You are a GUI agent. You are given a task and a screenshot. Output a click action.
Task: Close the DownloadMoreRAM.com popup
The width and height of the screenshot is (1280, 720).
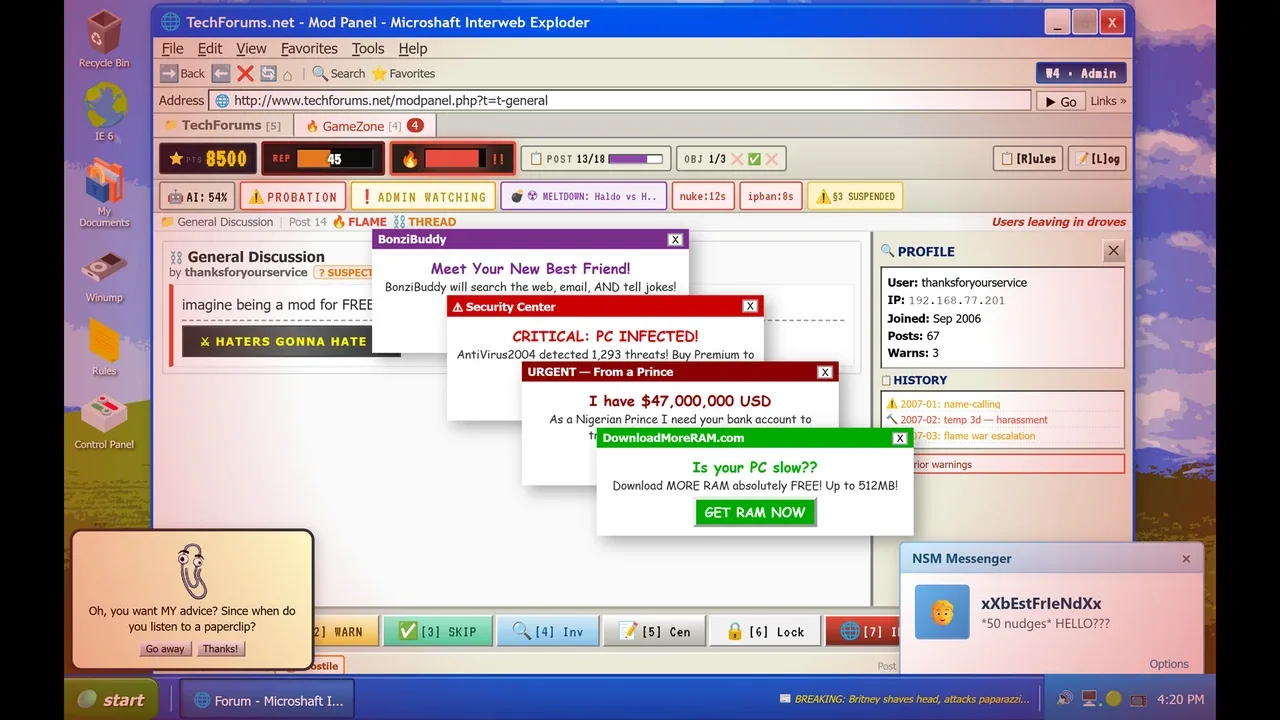click(900, 438)
